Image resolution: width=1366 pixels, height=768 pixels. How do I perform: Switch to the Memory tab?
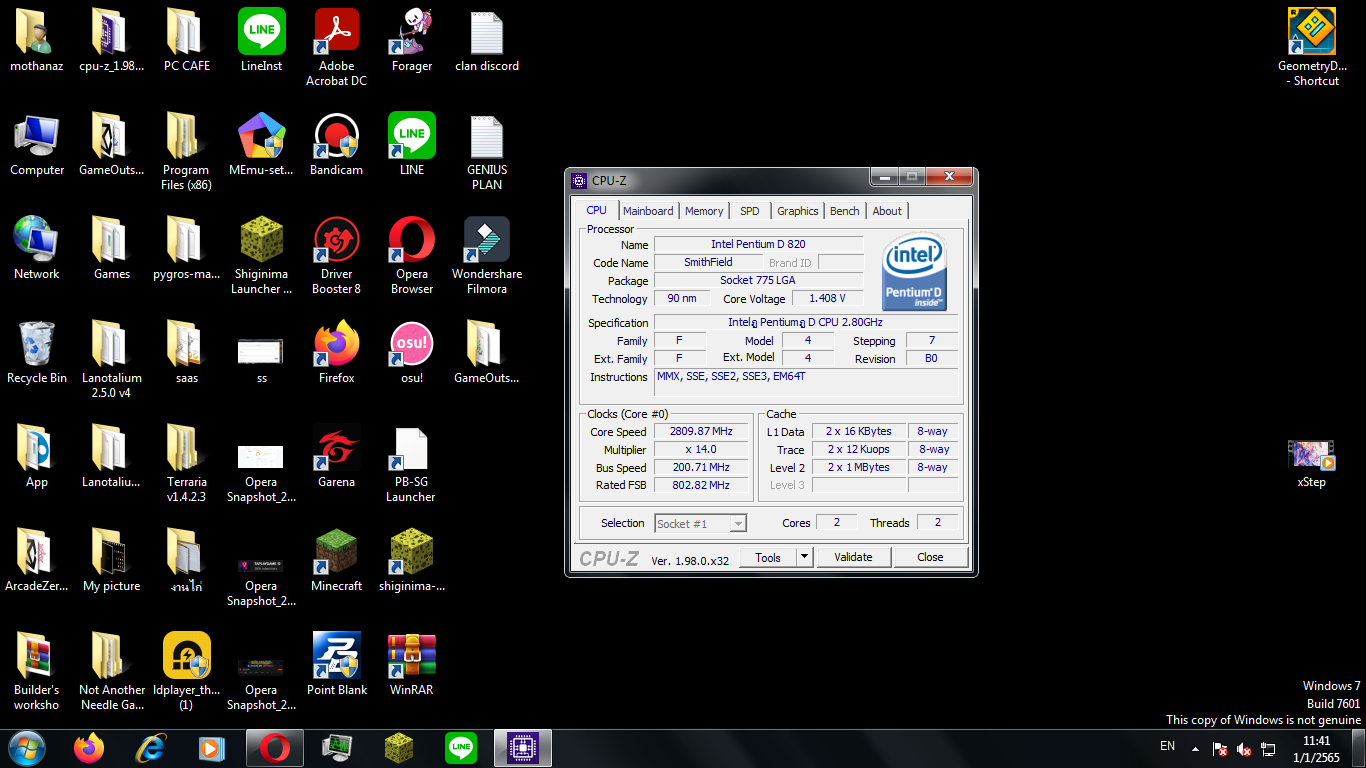click(704, 211)
